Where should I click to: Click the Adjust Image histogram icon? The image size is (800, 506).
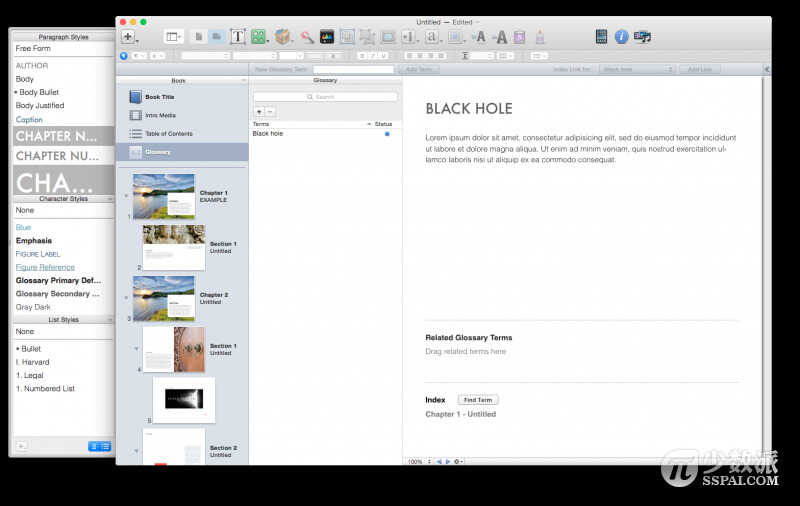(327, 37)
